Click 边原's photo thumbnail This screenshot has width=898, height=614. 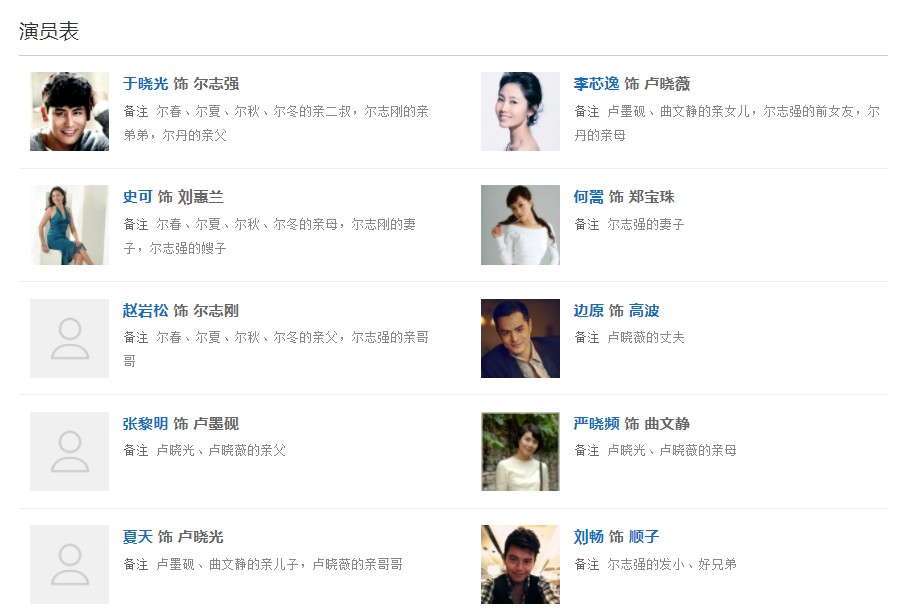(520, 338)
